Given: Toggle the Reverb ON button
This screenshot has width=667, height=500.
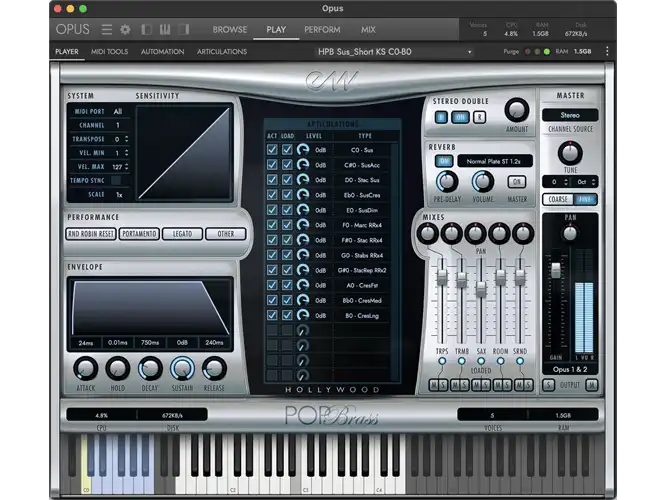Looking at the screenshot, I should [444, 161].
